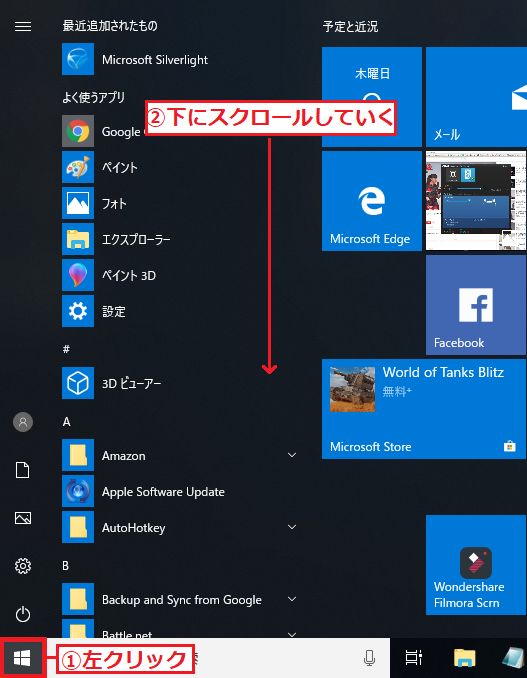Image resolution: width=527 pixels, height=678 pixels.
Task: Open the Microsoft Edge tile
Action: point(372,201)
